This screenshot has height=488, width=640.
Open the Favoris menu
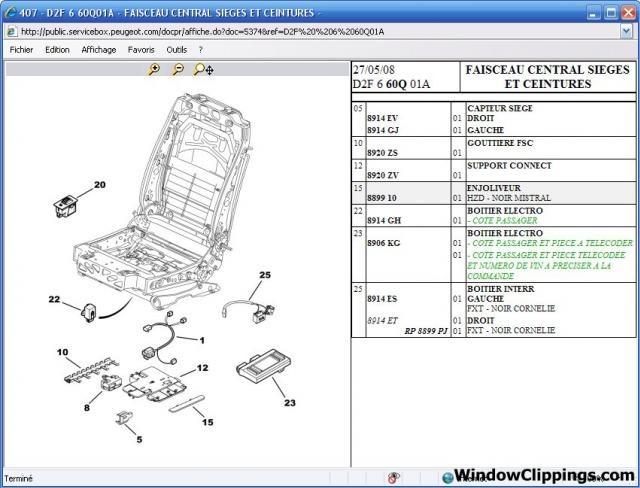[x=141, y=49]
